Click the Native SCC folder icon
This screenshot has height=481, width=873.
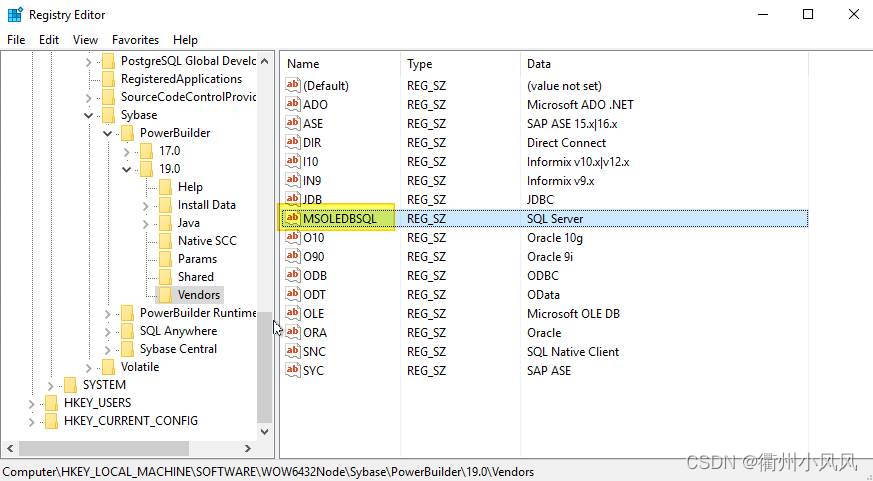(x=165, y=240)
